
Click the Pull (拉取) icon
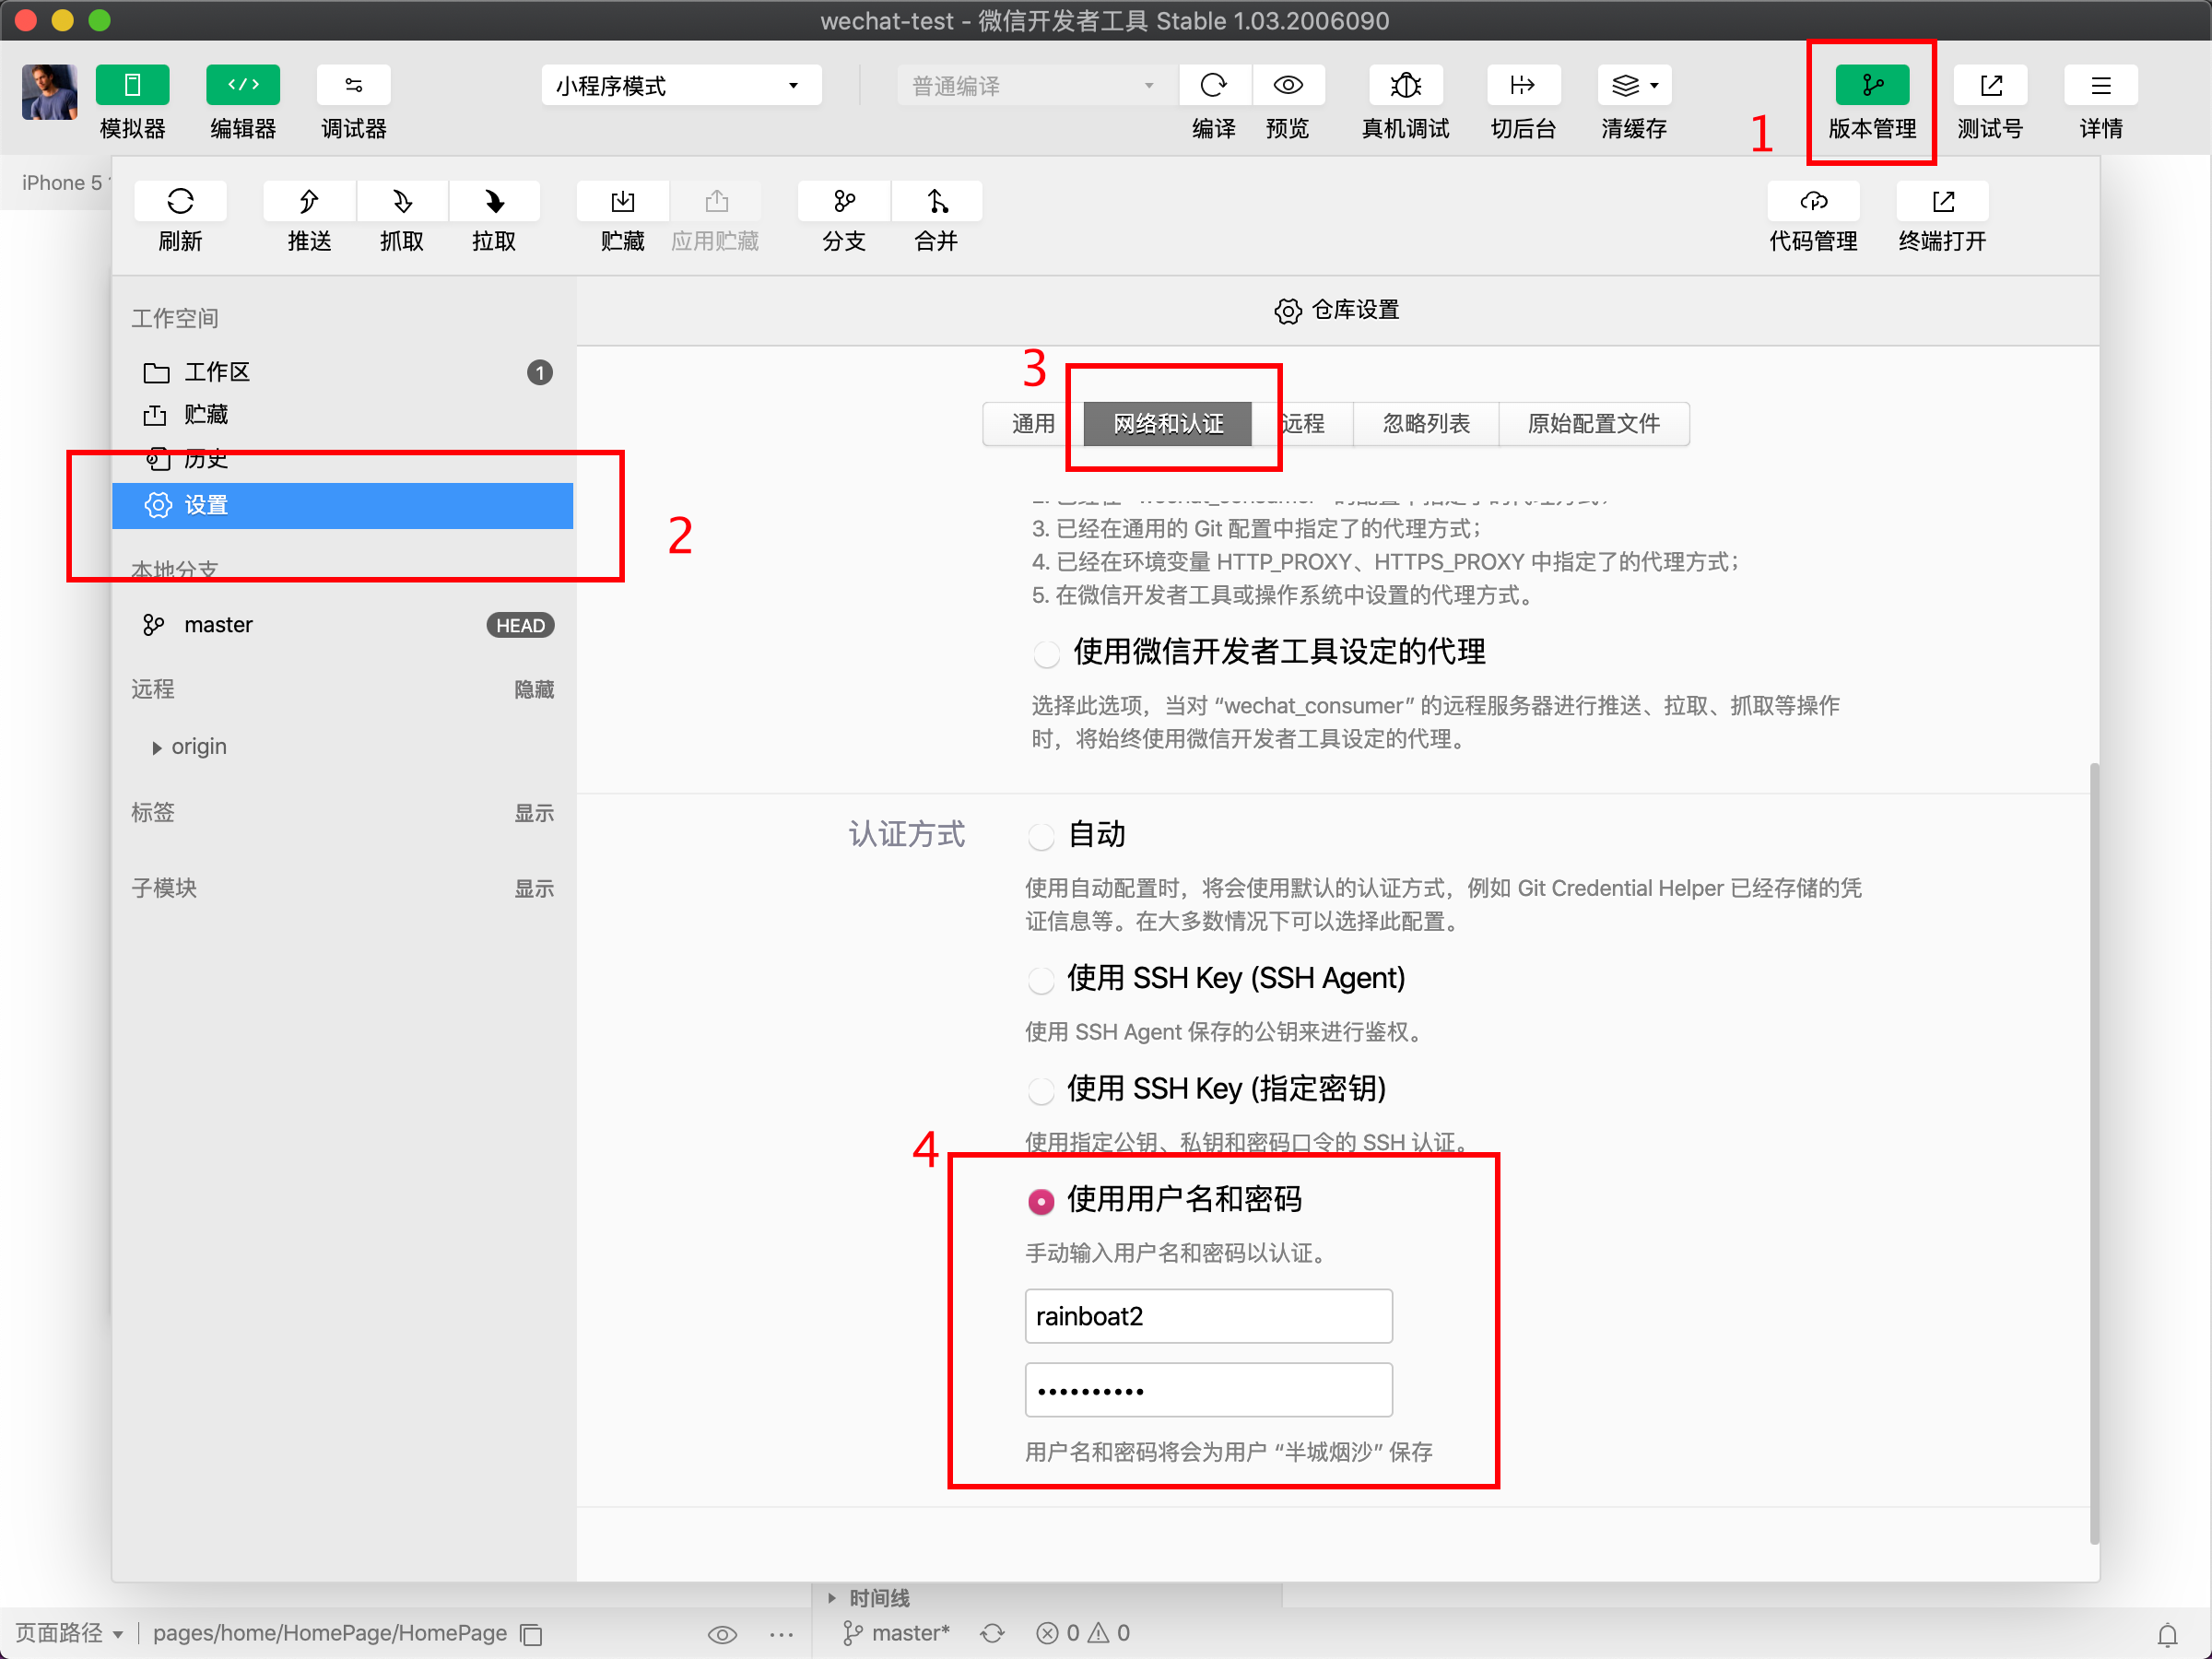click(494, 201)
